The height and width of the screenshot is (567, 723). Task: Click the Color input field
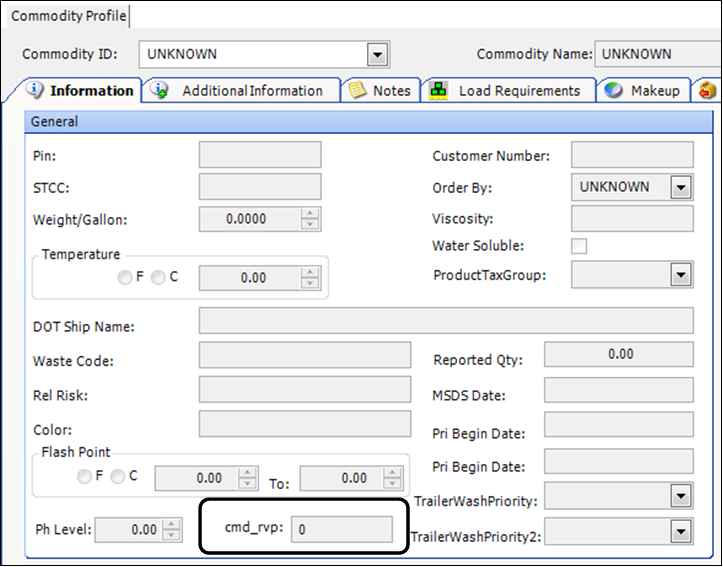305,424
